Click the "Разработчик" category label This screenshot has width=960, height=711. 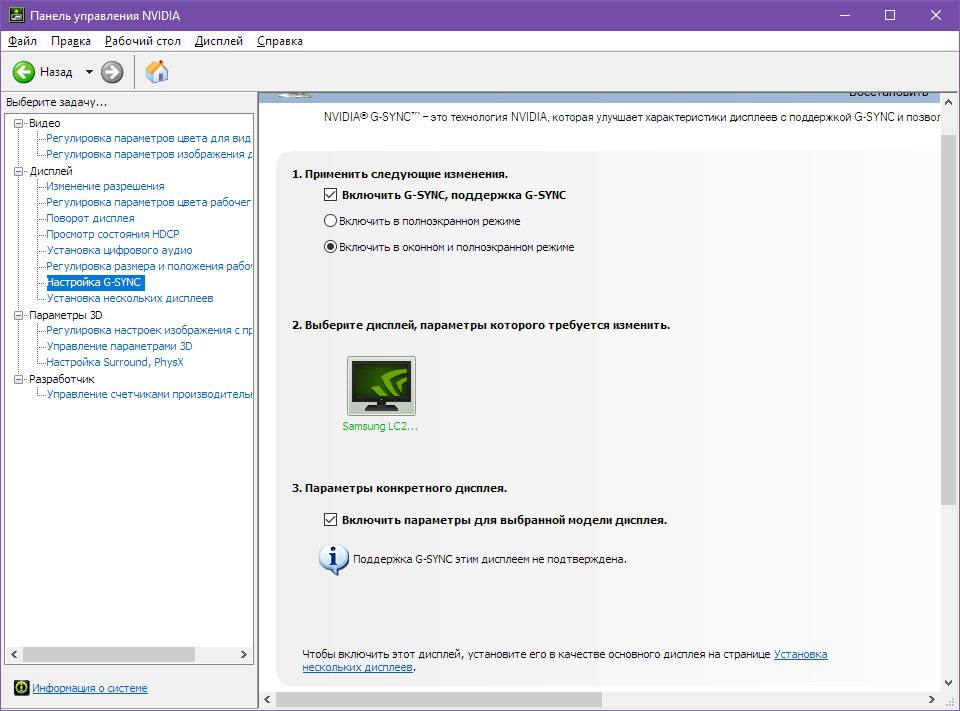click(x=62, y=379)
